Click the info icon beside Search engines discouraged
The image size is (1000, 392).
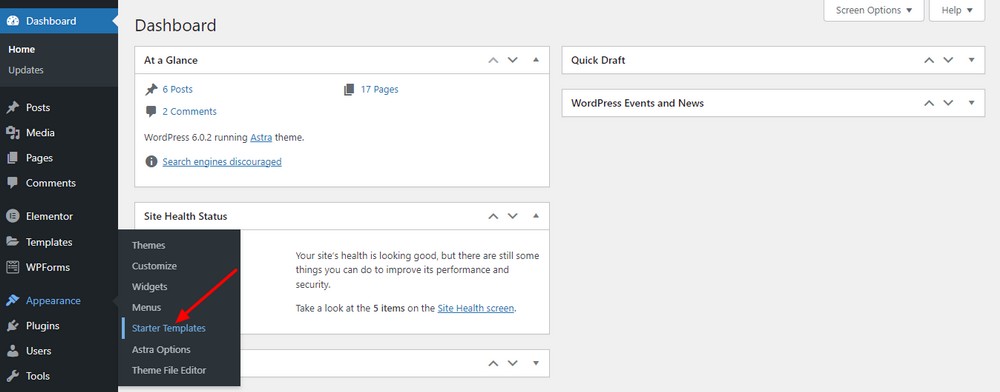(151, 162)
